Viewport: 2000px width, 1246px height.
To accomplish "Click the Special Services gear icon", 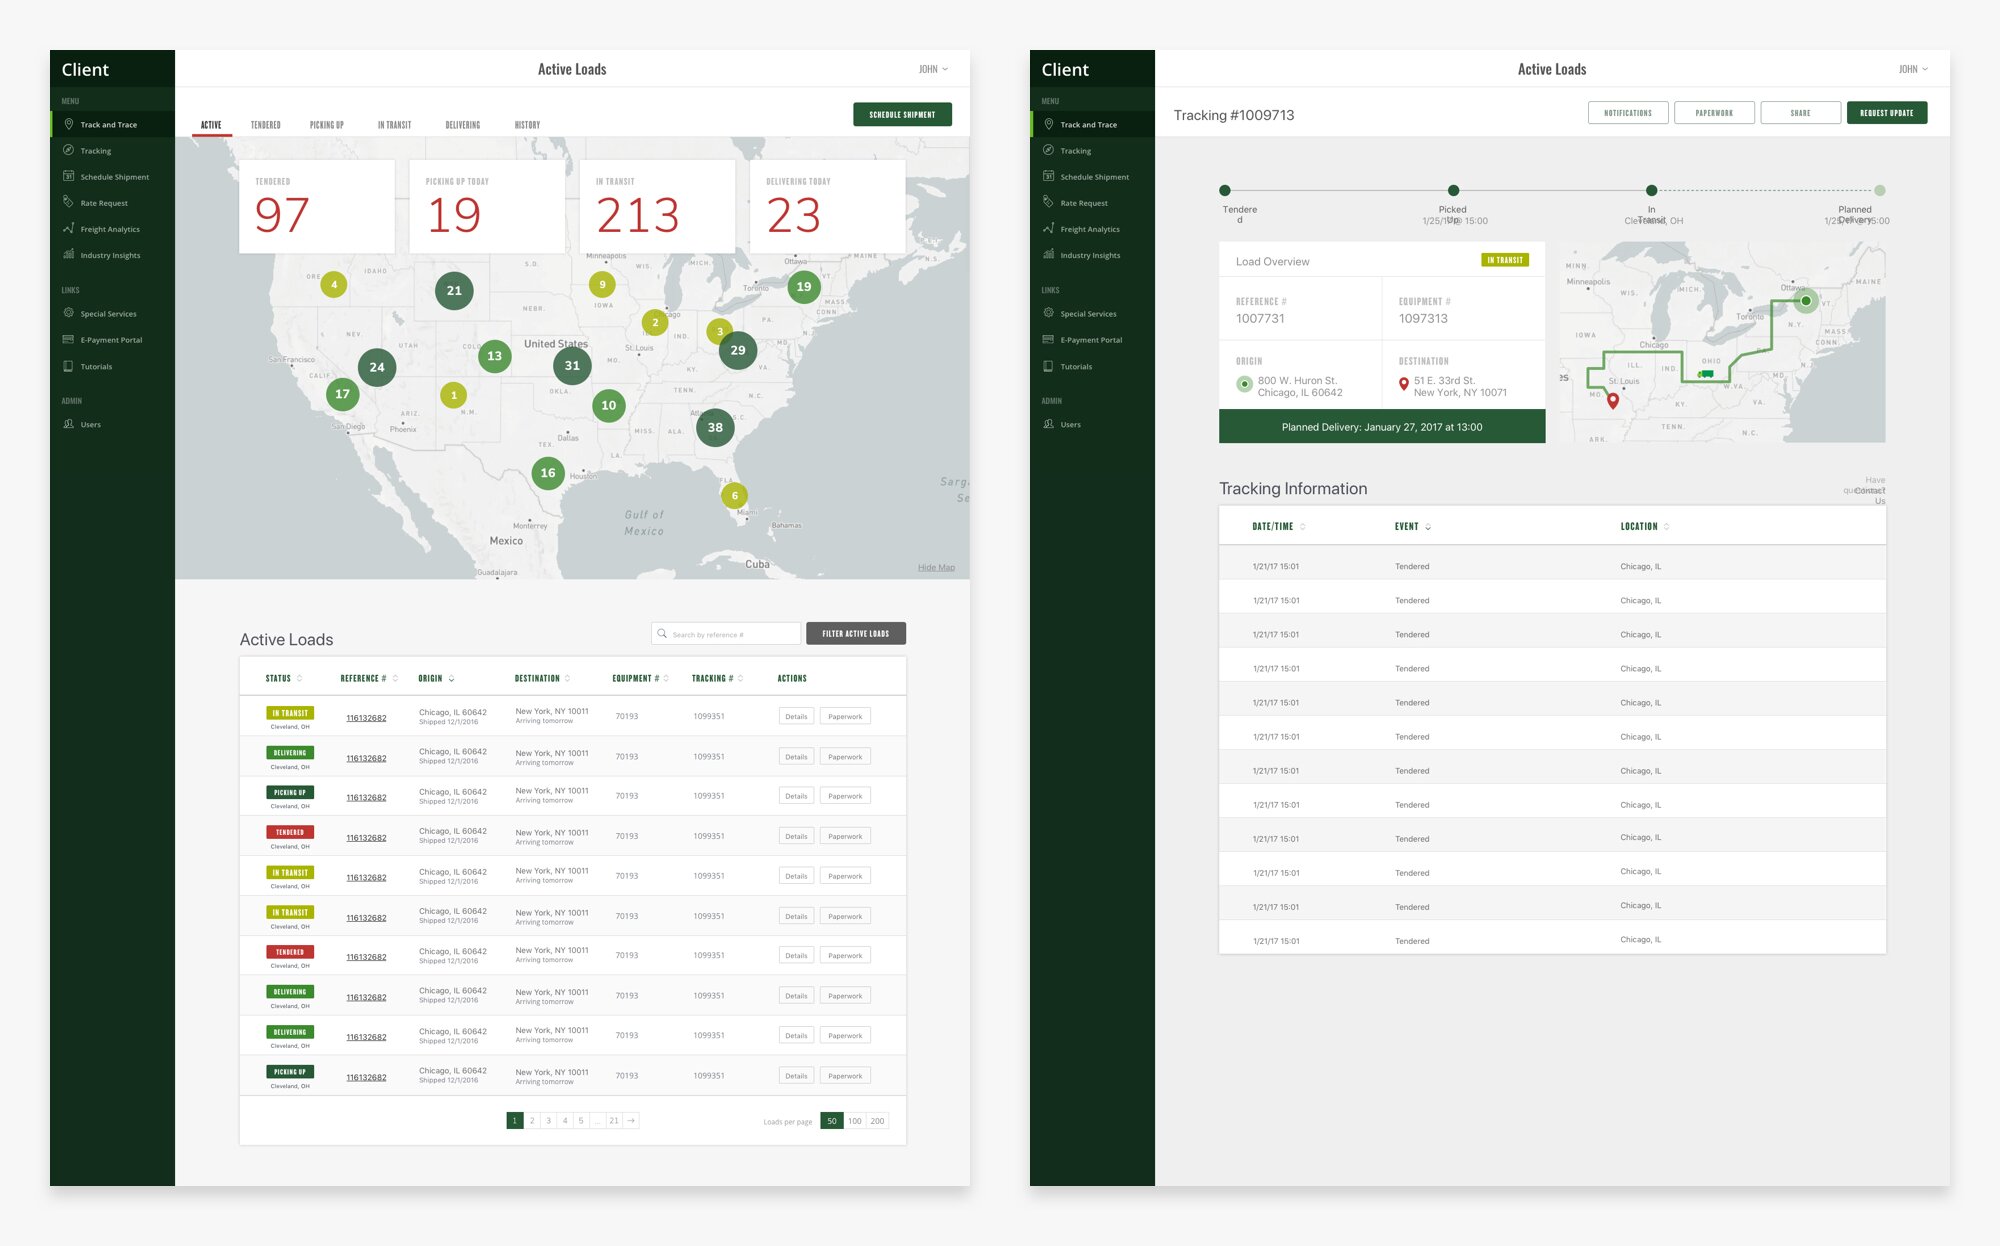I will [69, 313].
